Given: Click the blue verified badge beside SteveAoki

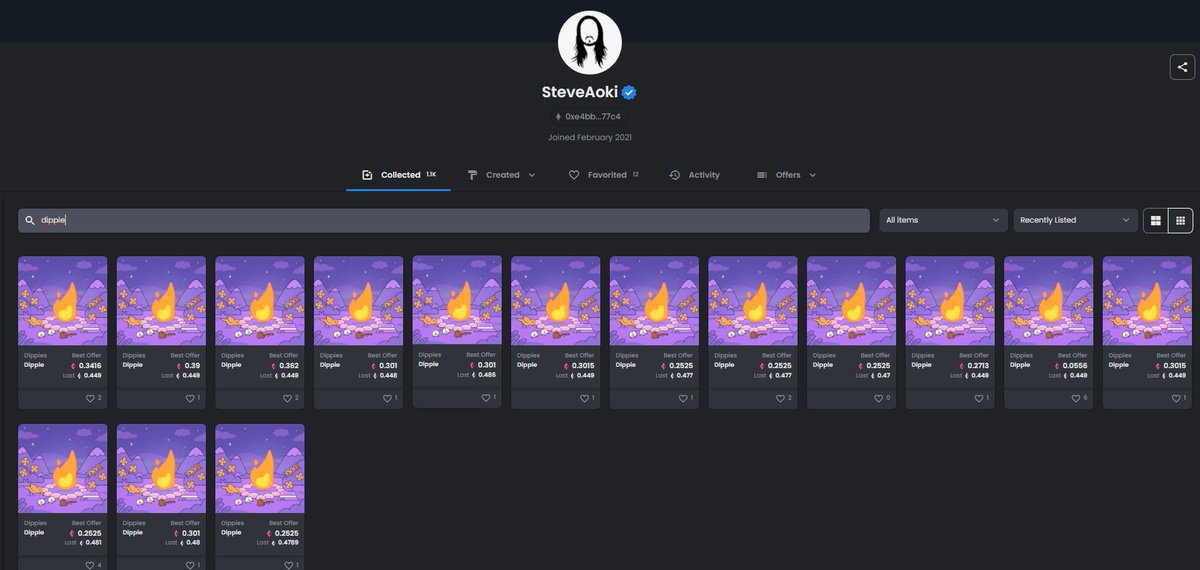Looking at the screenshot, I should [629, 92].
